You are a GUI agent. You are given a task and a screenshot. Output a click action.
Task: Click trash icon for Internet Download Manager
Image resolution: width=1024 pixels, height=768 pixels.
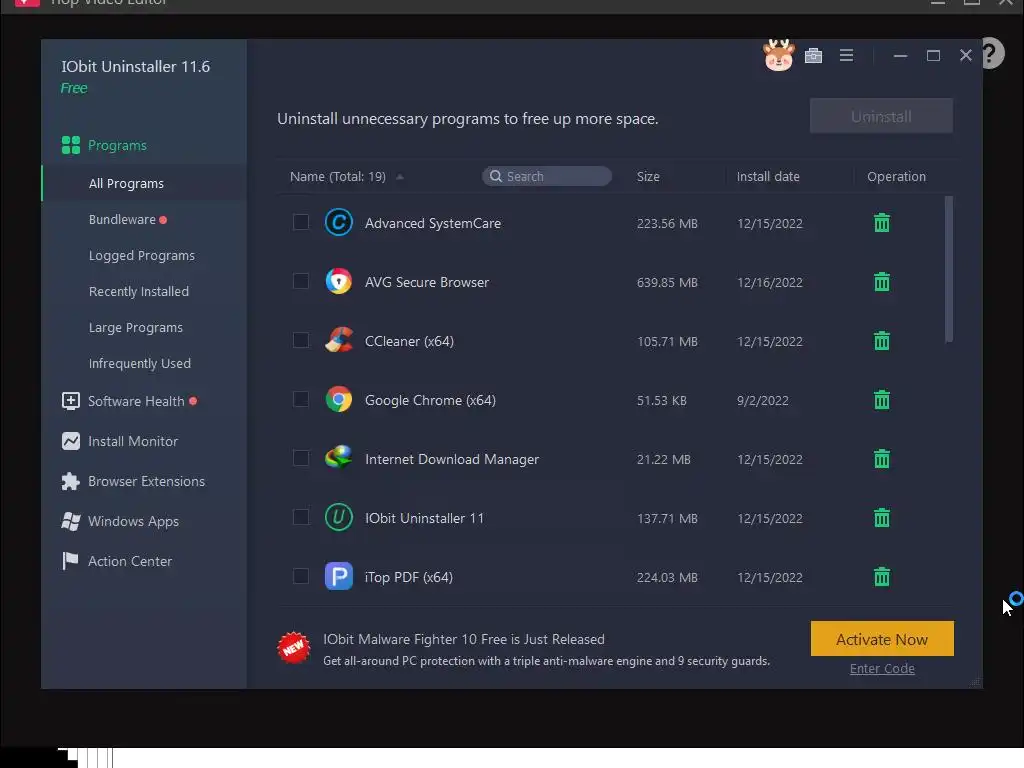click(x=882, y=458)
